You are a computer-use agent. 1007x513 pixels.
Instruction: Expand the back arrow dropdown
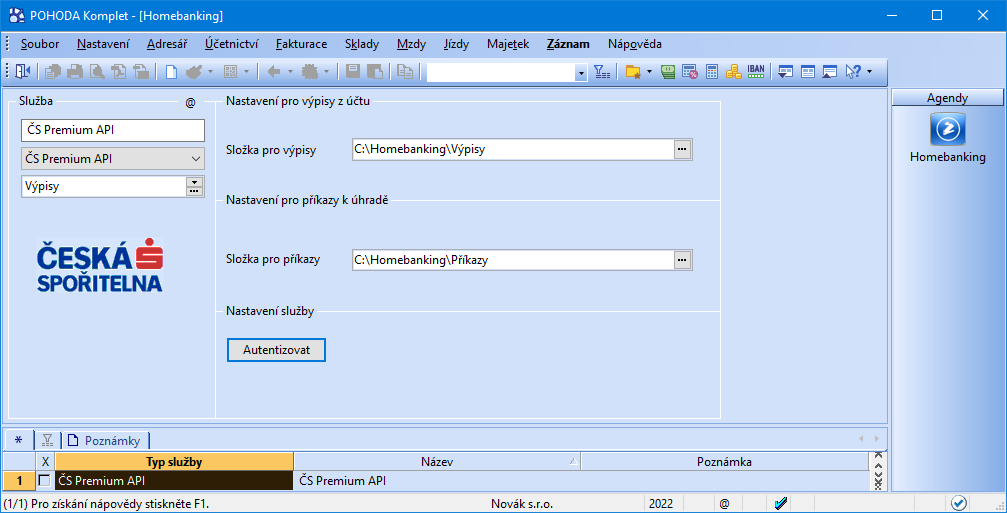tap(290, 72)
